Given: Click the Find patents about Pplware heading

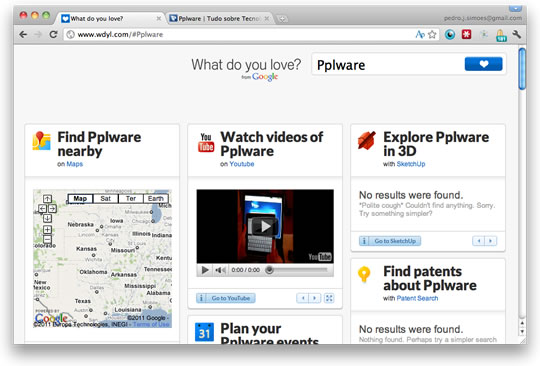Looking at the screenshot, I should pyautogui.click(x=430, y=278).
